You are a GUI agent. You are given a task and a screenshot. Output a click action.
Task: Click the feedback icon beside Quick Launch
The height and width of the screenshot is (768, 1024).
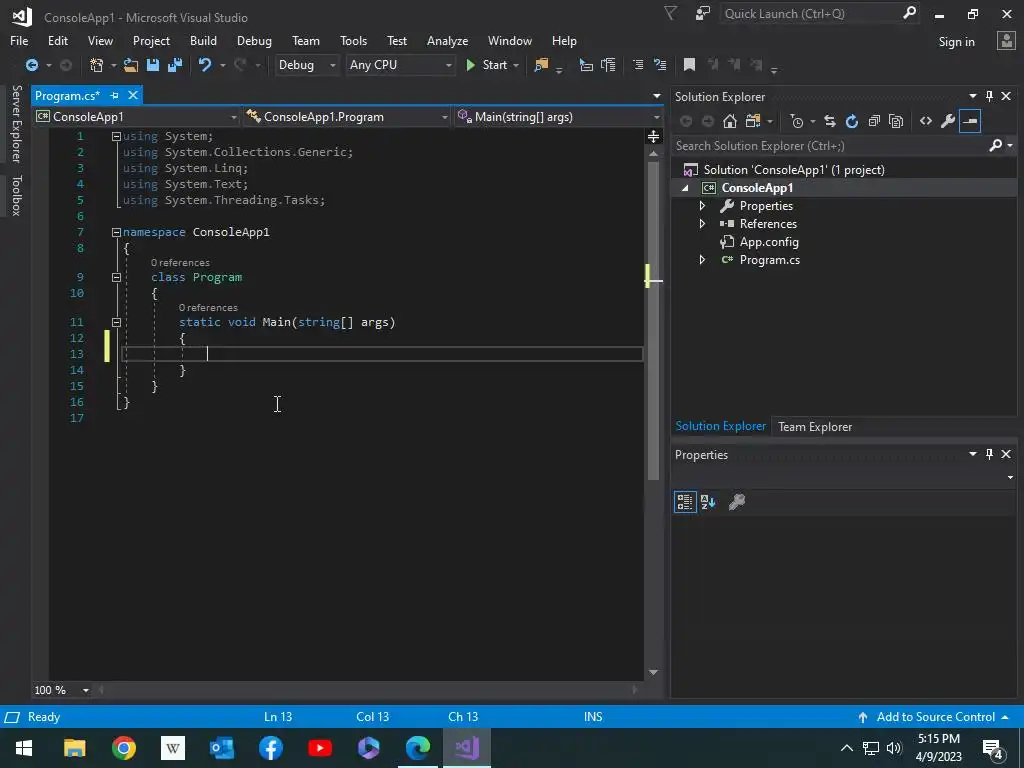703,14
